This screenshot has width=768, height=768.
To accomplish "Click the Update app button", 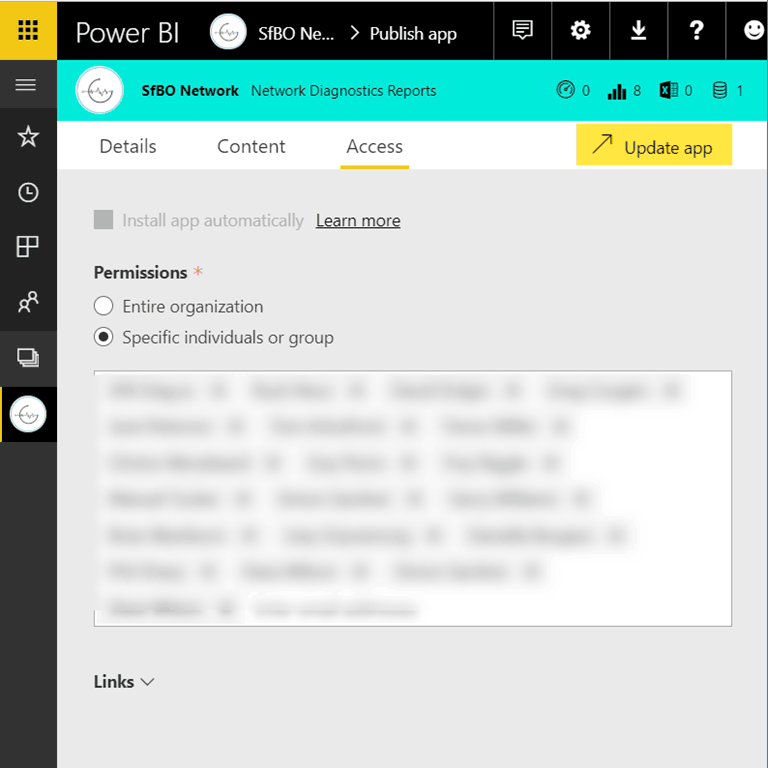I will tap(654, 146).
